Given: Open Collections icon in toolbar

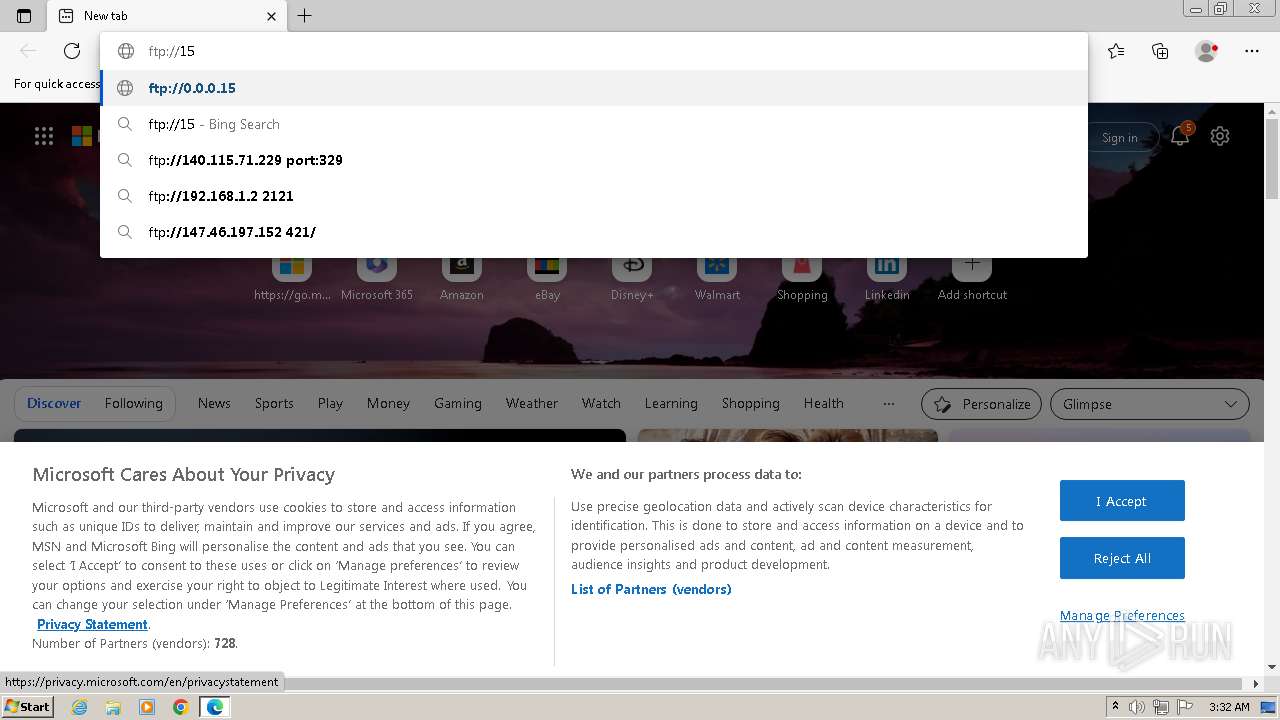Looking at the screenshot, I should 1160,51.
